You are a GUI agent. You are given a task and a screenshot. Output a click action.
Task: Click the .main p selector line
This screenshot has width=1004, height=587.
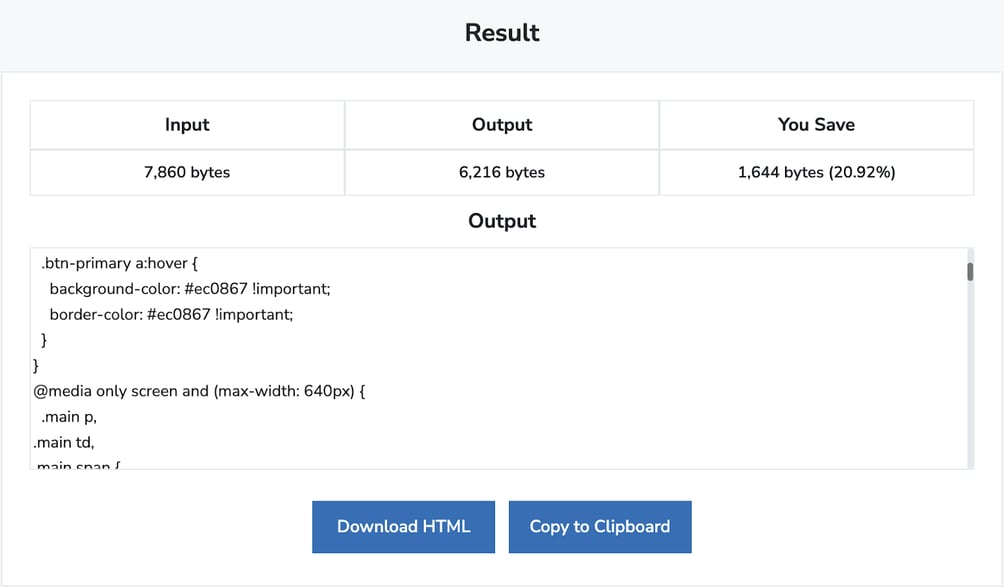click(x=68, y=416)
